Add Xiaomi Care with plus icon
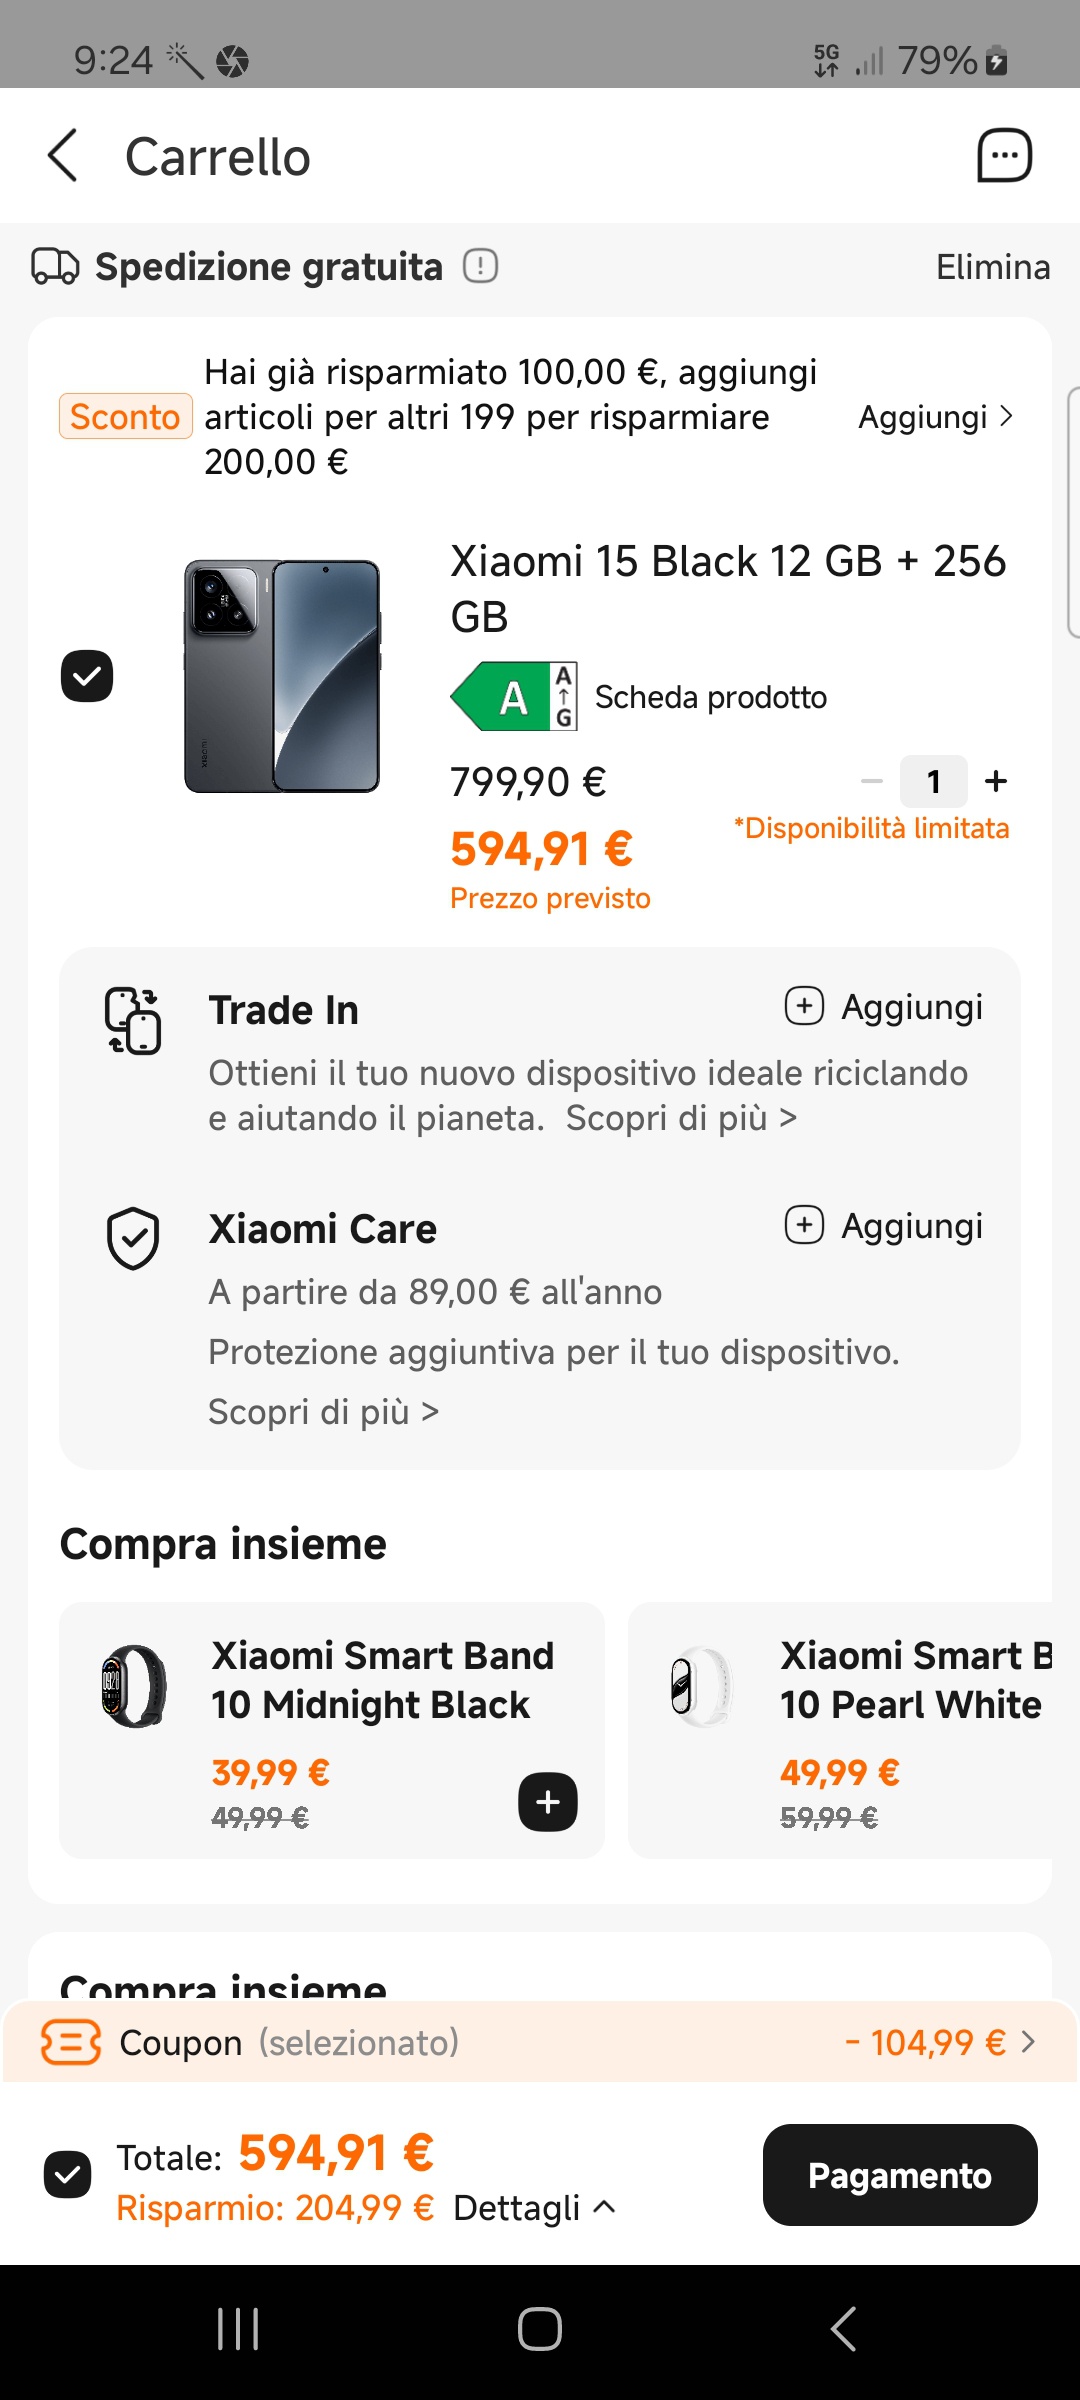Image resolution: width=1080 pixels, height=2400 pixels. click(x=804, y=1225)
